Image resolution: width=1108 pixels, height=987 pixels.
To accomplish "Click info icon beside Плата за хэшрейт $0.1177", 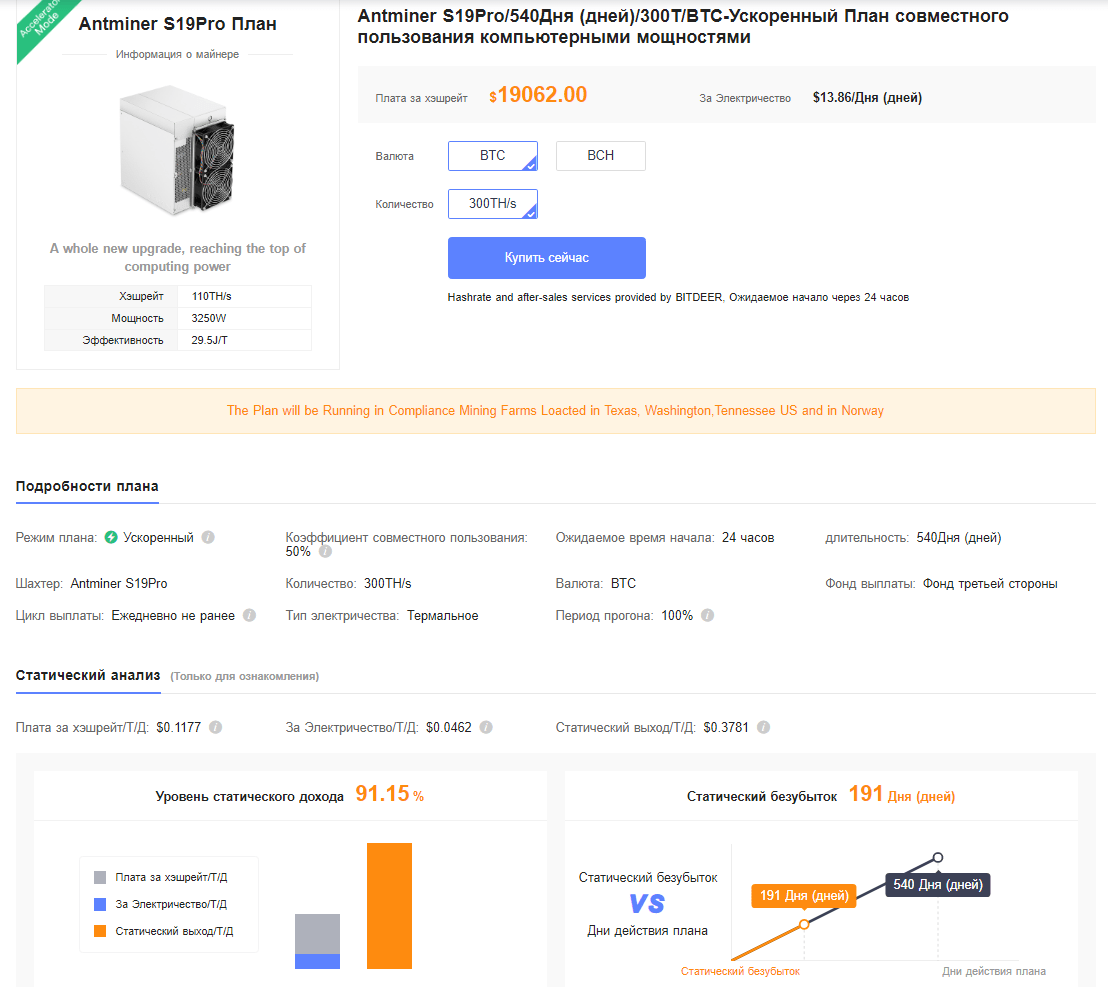I will tap(215, 728).
